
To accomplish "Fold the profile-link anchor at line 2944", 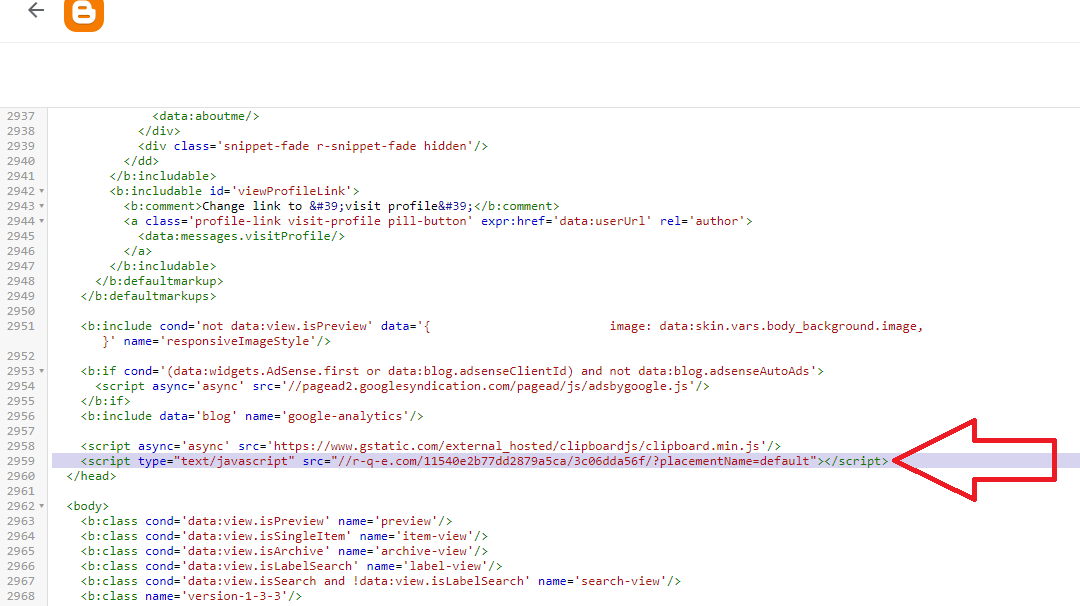I will tap(41, 221).
